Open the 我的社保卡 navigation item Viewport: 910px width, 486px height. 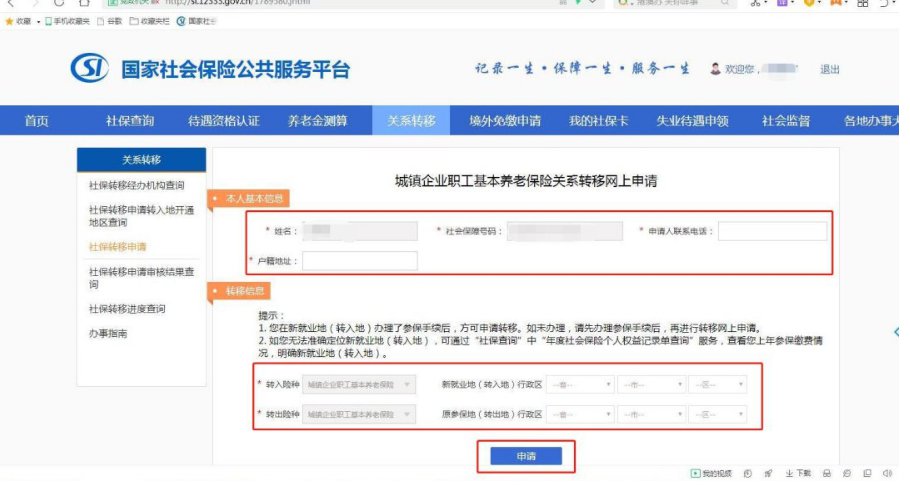coord(599,121)
